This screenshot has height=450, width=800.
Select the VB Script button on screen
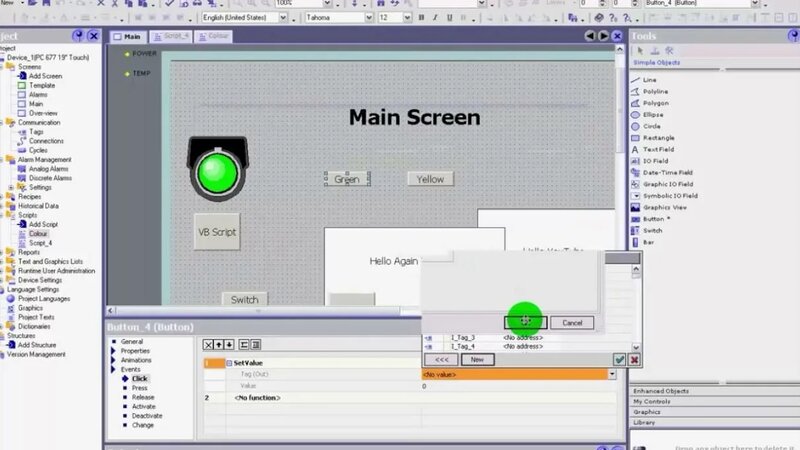[217, 232]
